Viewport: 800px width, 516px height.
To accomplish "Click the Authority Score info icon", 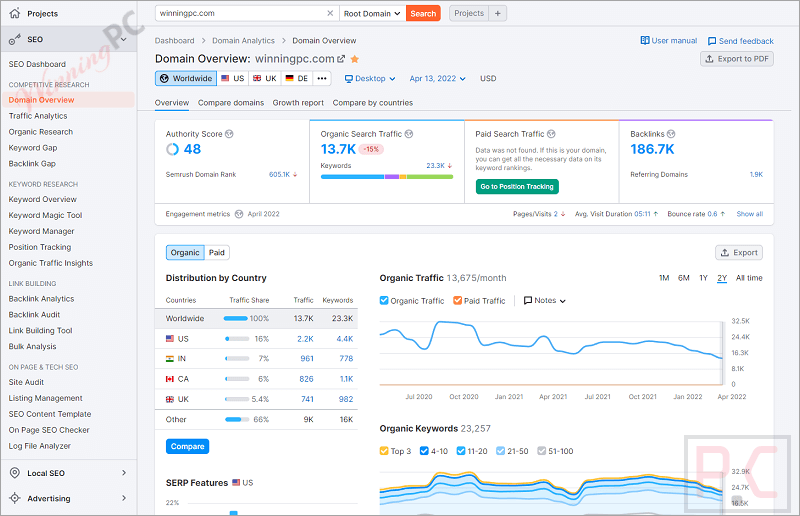I will [x=229, y=134].
